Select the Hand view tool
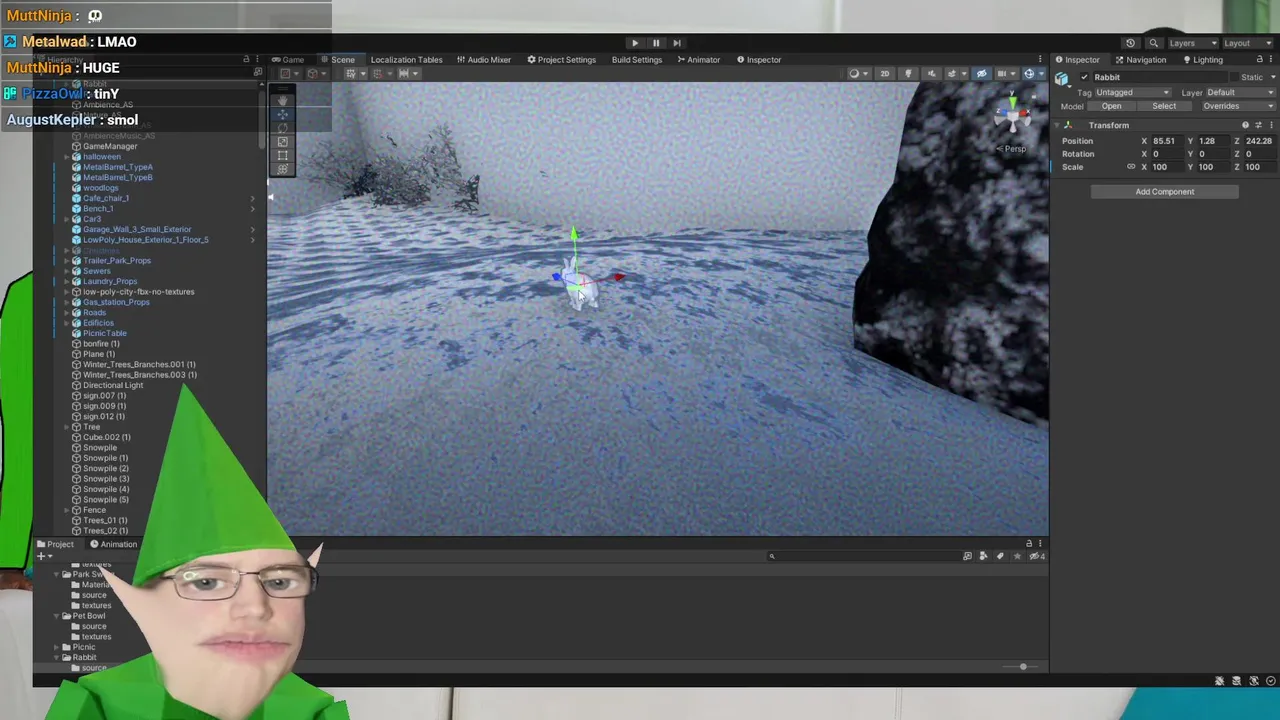 click(x=283, y=101)
